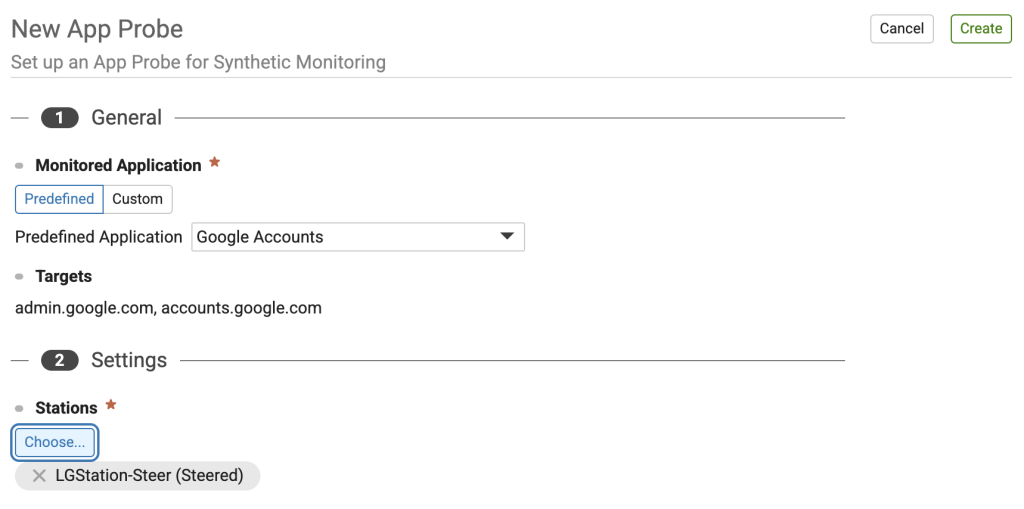Select the LGStation-Steer (Steered) chip
Viewport: 1024px width, 509px height.
pyautogui.click(x=149, y=476)
